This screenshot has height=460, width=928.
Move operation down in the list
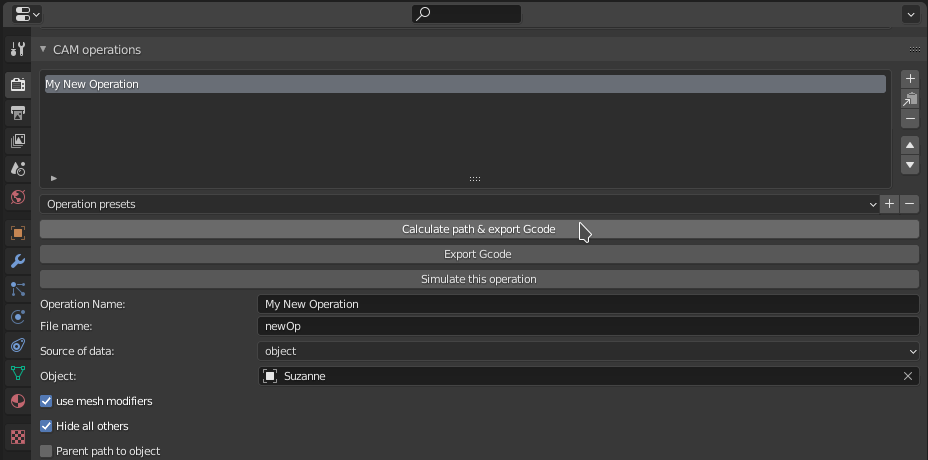(910, 165)
